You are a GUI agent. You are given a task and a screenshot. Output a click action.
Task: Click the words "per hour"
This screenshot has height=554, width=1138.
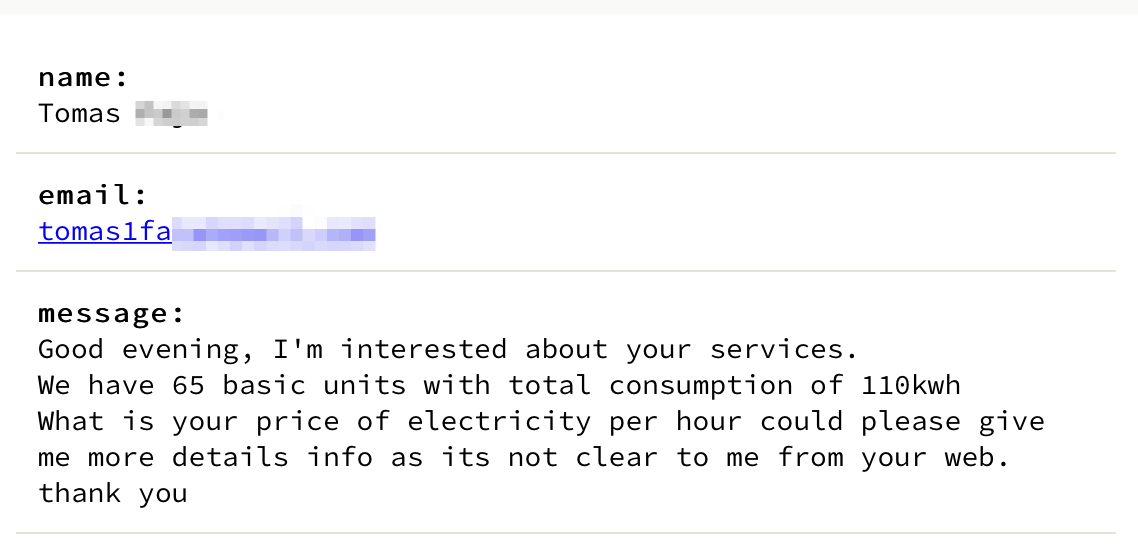coord(675,422)
